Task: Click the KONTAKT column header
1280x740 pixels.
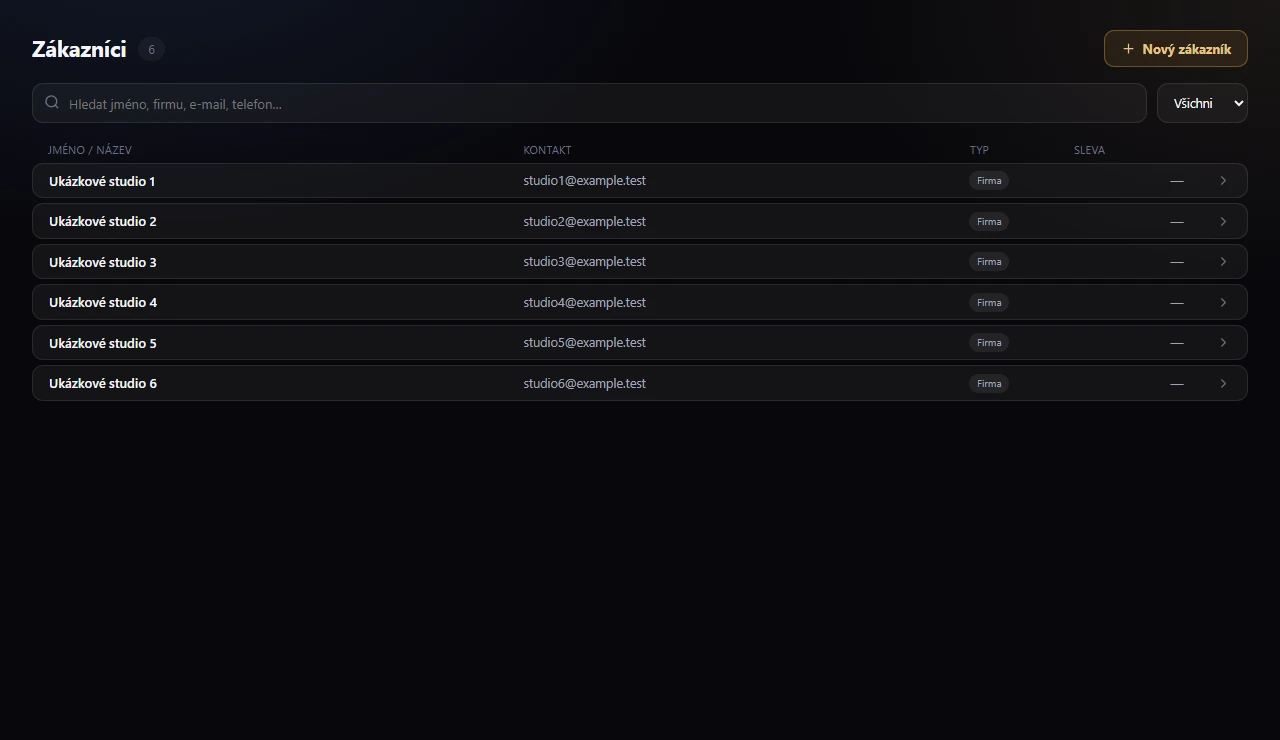Action: [547, 150]
